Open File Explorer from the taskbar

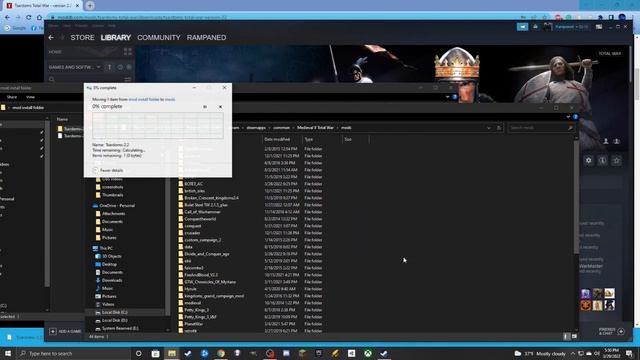coord(172,353)
